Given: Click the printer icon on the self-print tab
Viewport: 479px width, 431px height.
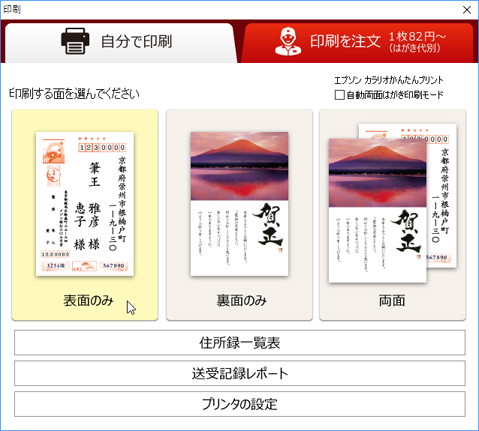Looking at the screenshot, I should pyautogui.click(x=75, y=41).
